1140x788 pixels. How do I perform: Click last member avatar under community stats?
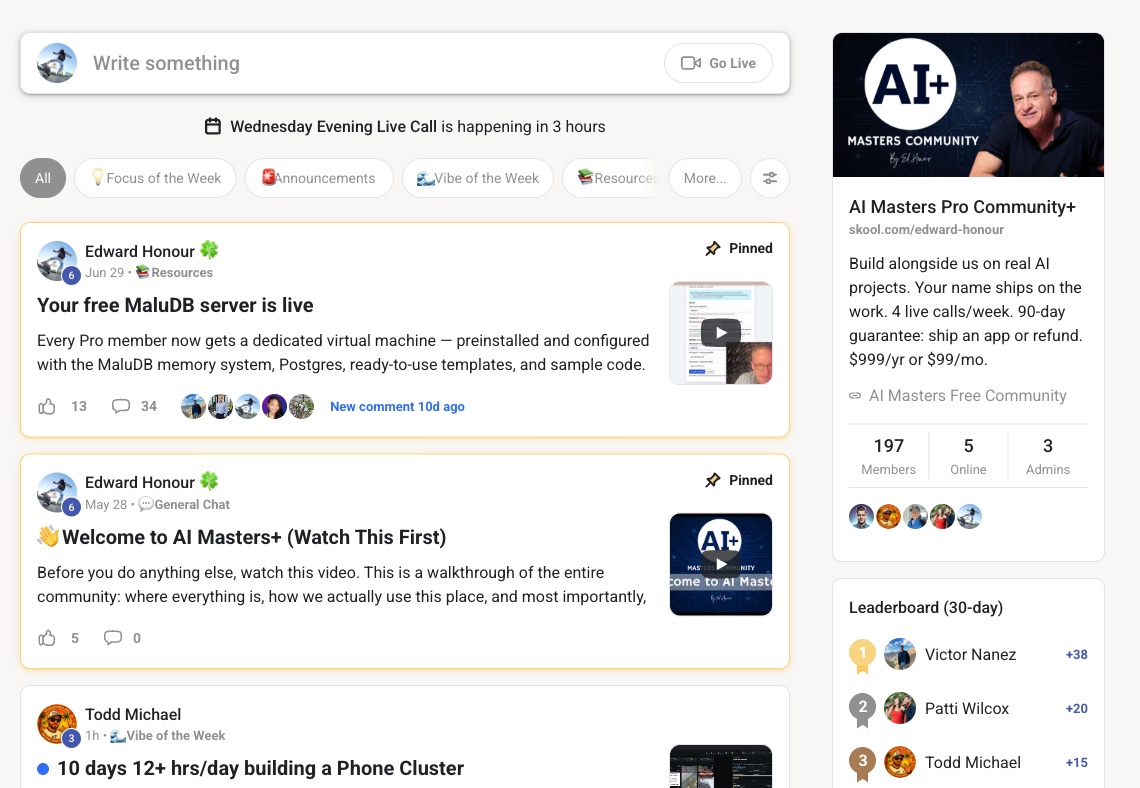[x=969, y=517]
